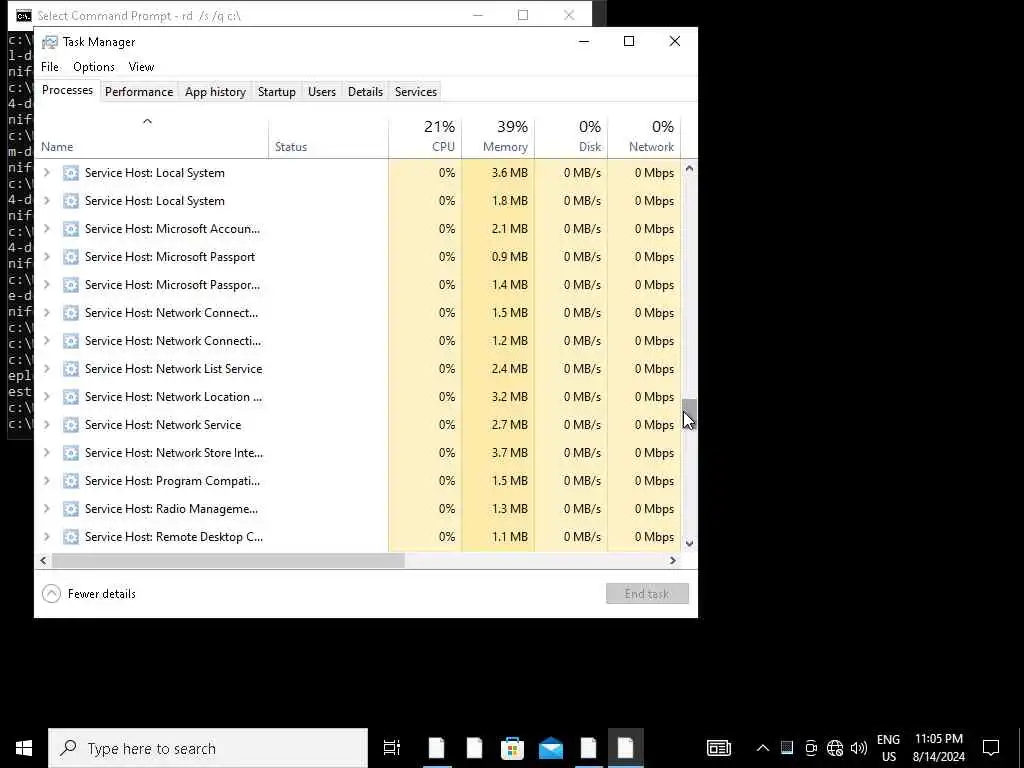
Task: Click the horizontal scroll right arrow
Action: (x=673, y=560)
